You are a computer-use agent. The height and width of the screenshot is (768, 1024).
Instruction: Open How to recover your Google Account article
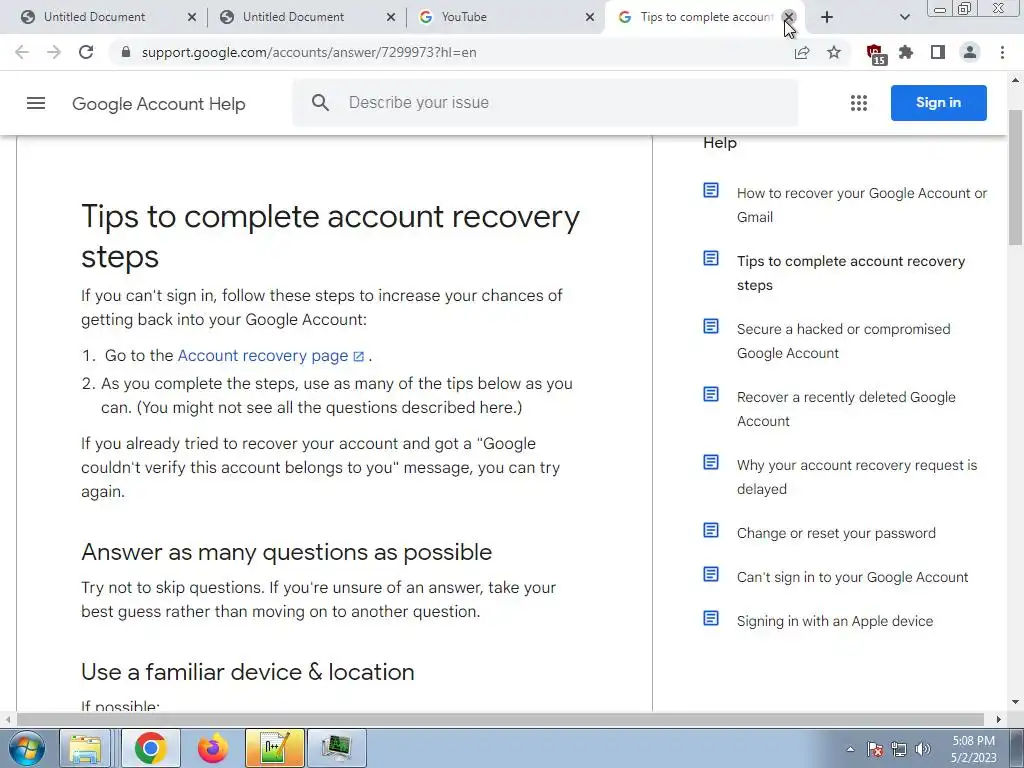coord(861,205)
